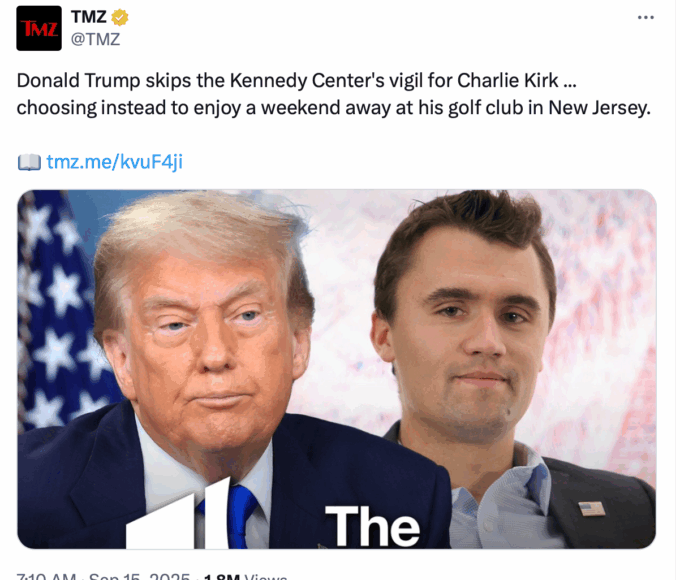Click the TMZ display name
Viewport: 680px width, 580px height.
click(x=89, y=17)
